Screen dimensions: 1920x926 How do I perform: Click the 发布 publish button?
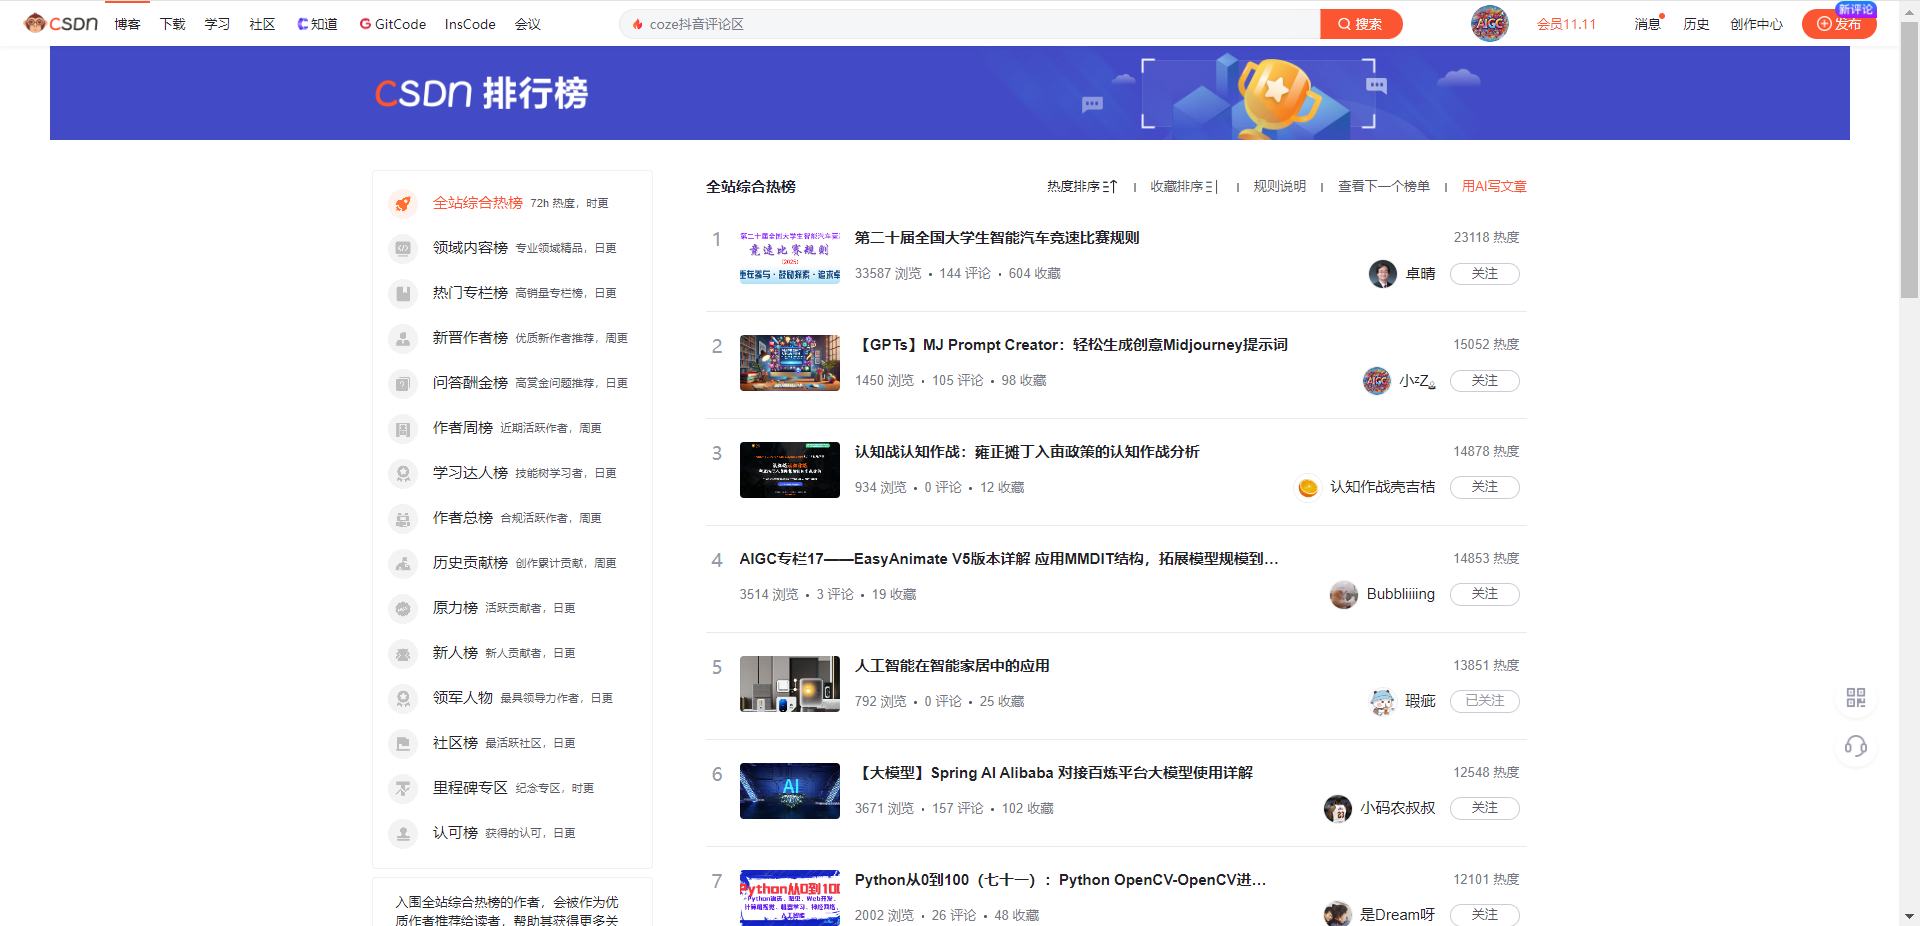[1839, 24]
